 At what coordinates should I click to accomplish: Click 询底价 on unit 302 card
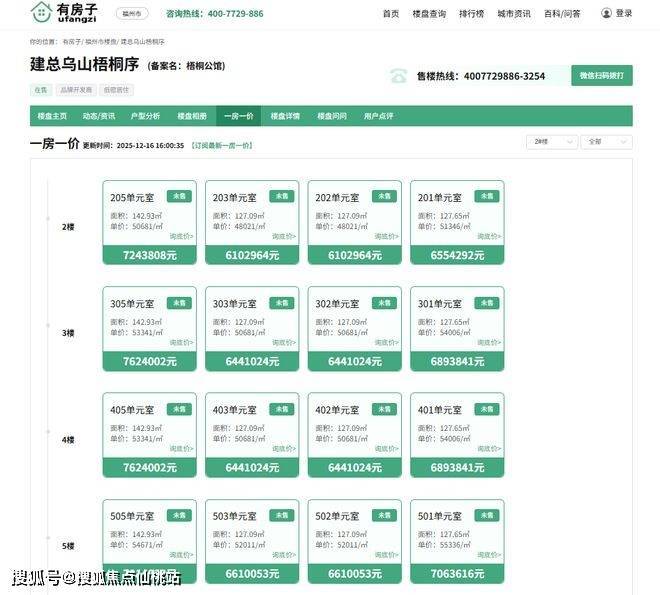point(387,343)
